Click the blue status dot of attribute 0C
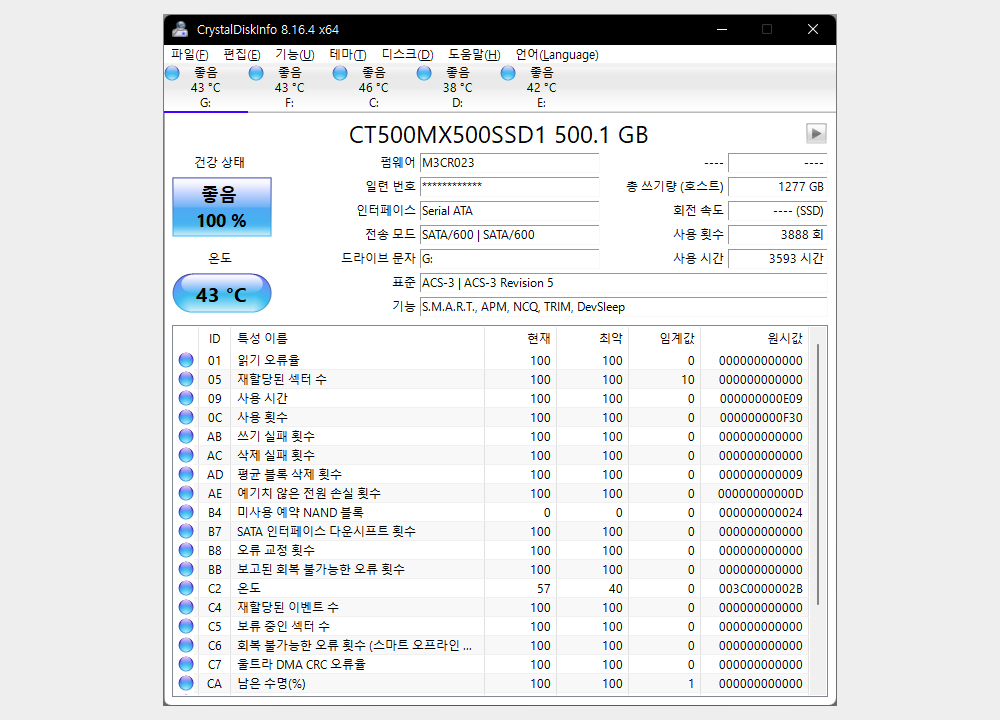1000x720 pixels. point(186,417)
